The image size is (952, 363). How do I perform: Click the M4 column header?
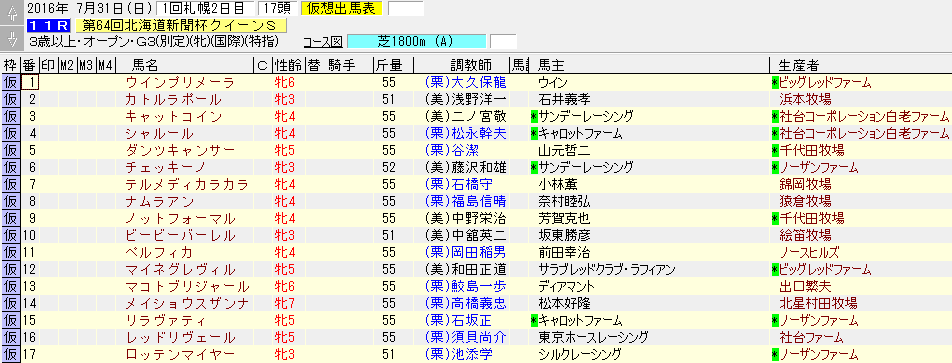click(x=106, y=66)
